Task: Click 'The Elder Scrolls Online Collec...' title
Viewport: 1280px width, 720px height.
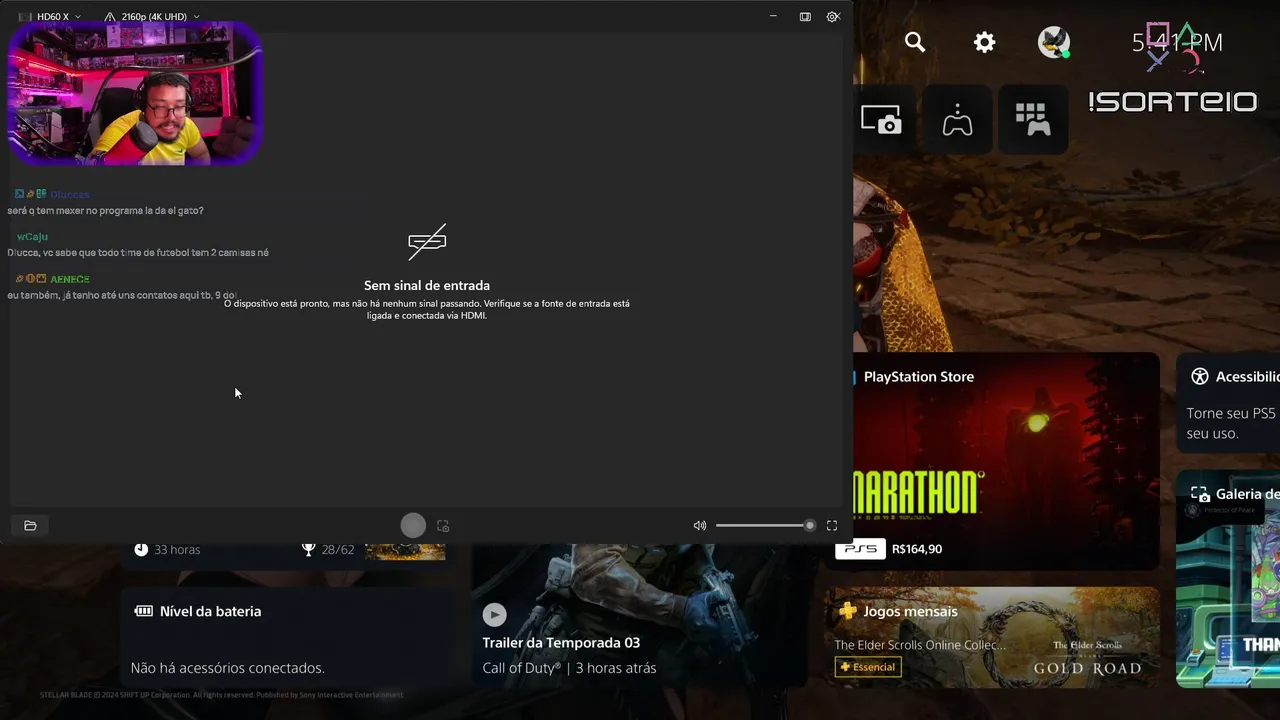Action: 920,645
